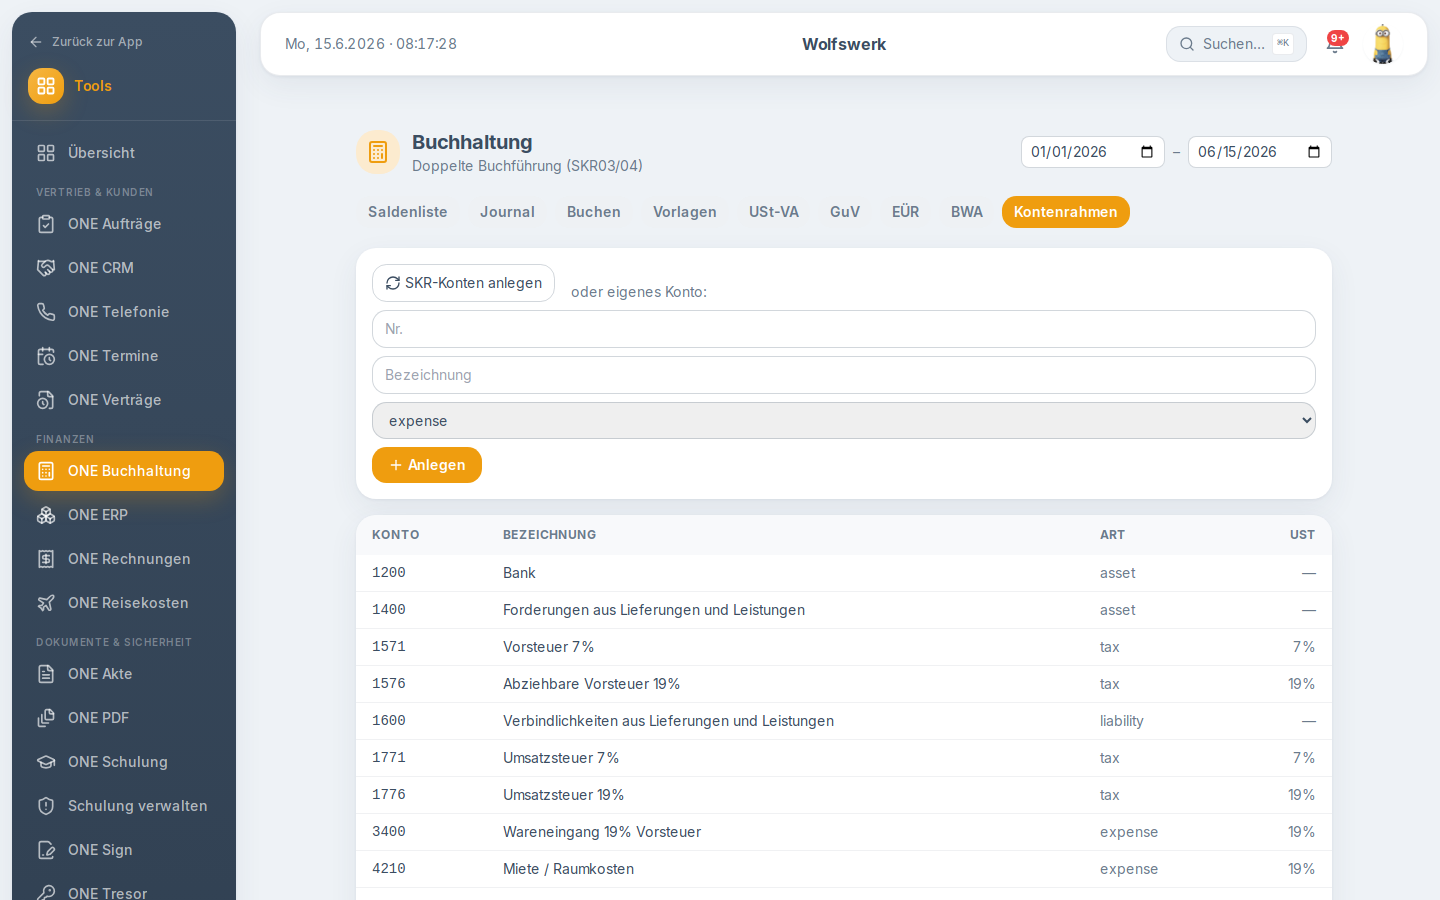This screenshot has width=1440, height=900.
Task: Click SKR-Konten anlegen button
Action: (463, 283)
